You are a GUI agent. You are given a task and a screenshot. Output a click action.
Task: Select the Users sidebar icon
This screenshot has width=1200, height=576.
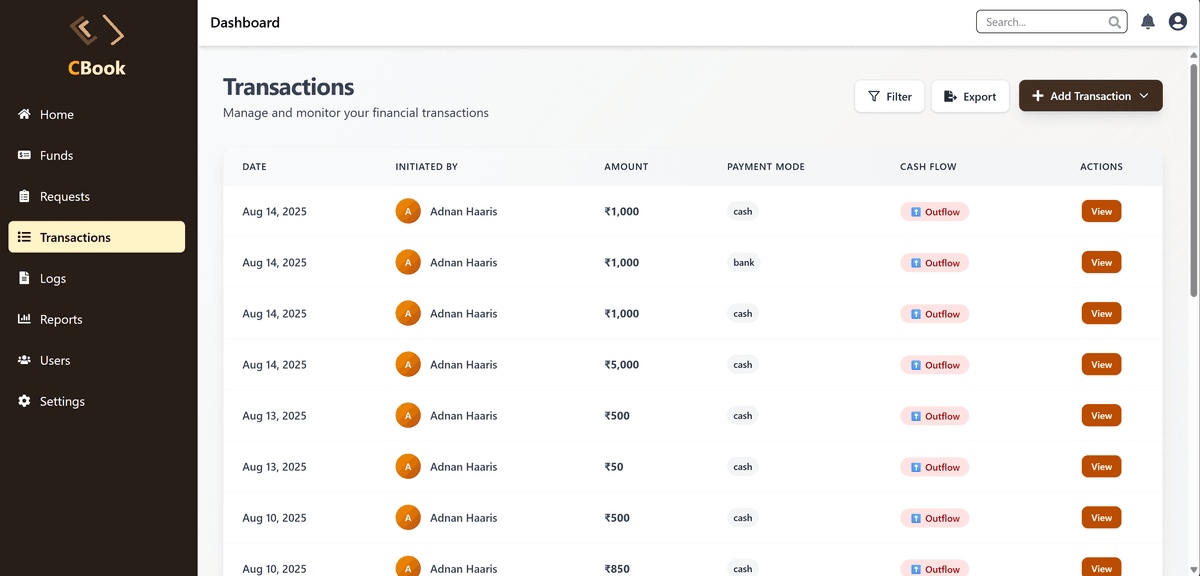[x=23, y=360]
